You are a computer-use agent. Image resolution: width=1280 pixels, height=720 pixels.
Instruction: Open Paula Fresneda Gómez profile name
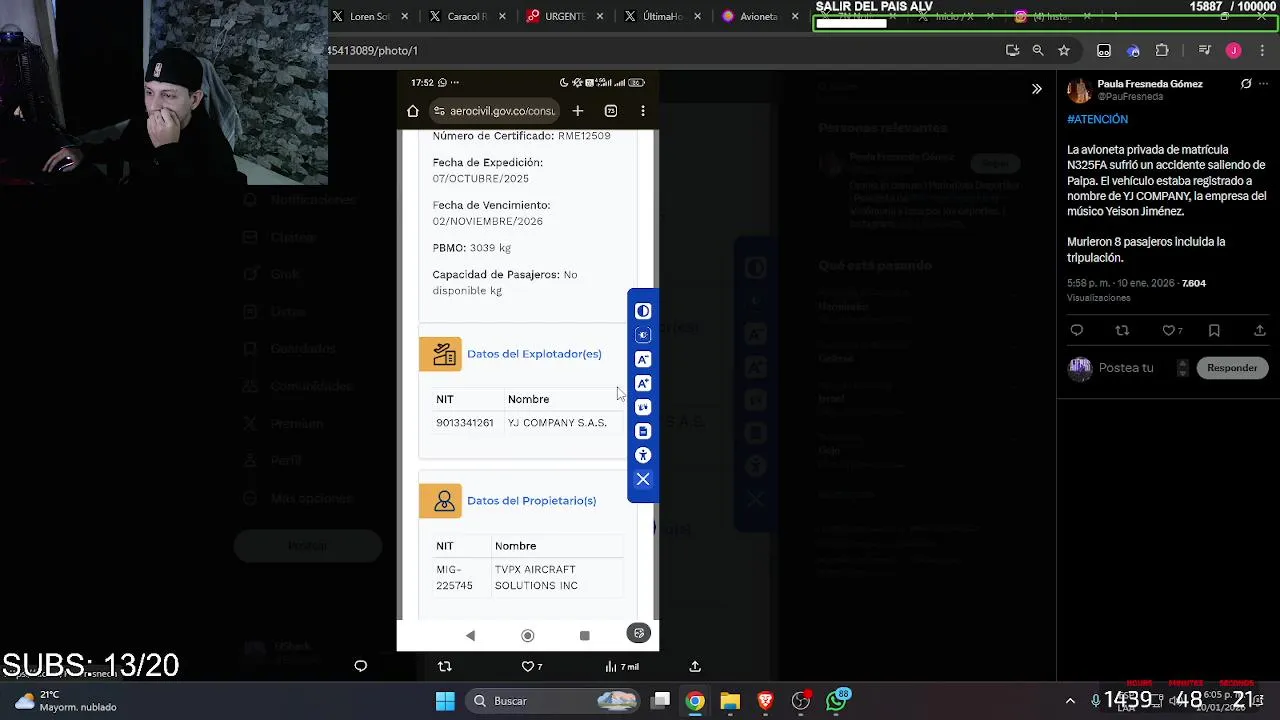pyautogui.click(x=1150, y=84)
